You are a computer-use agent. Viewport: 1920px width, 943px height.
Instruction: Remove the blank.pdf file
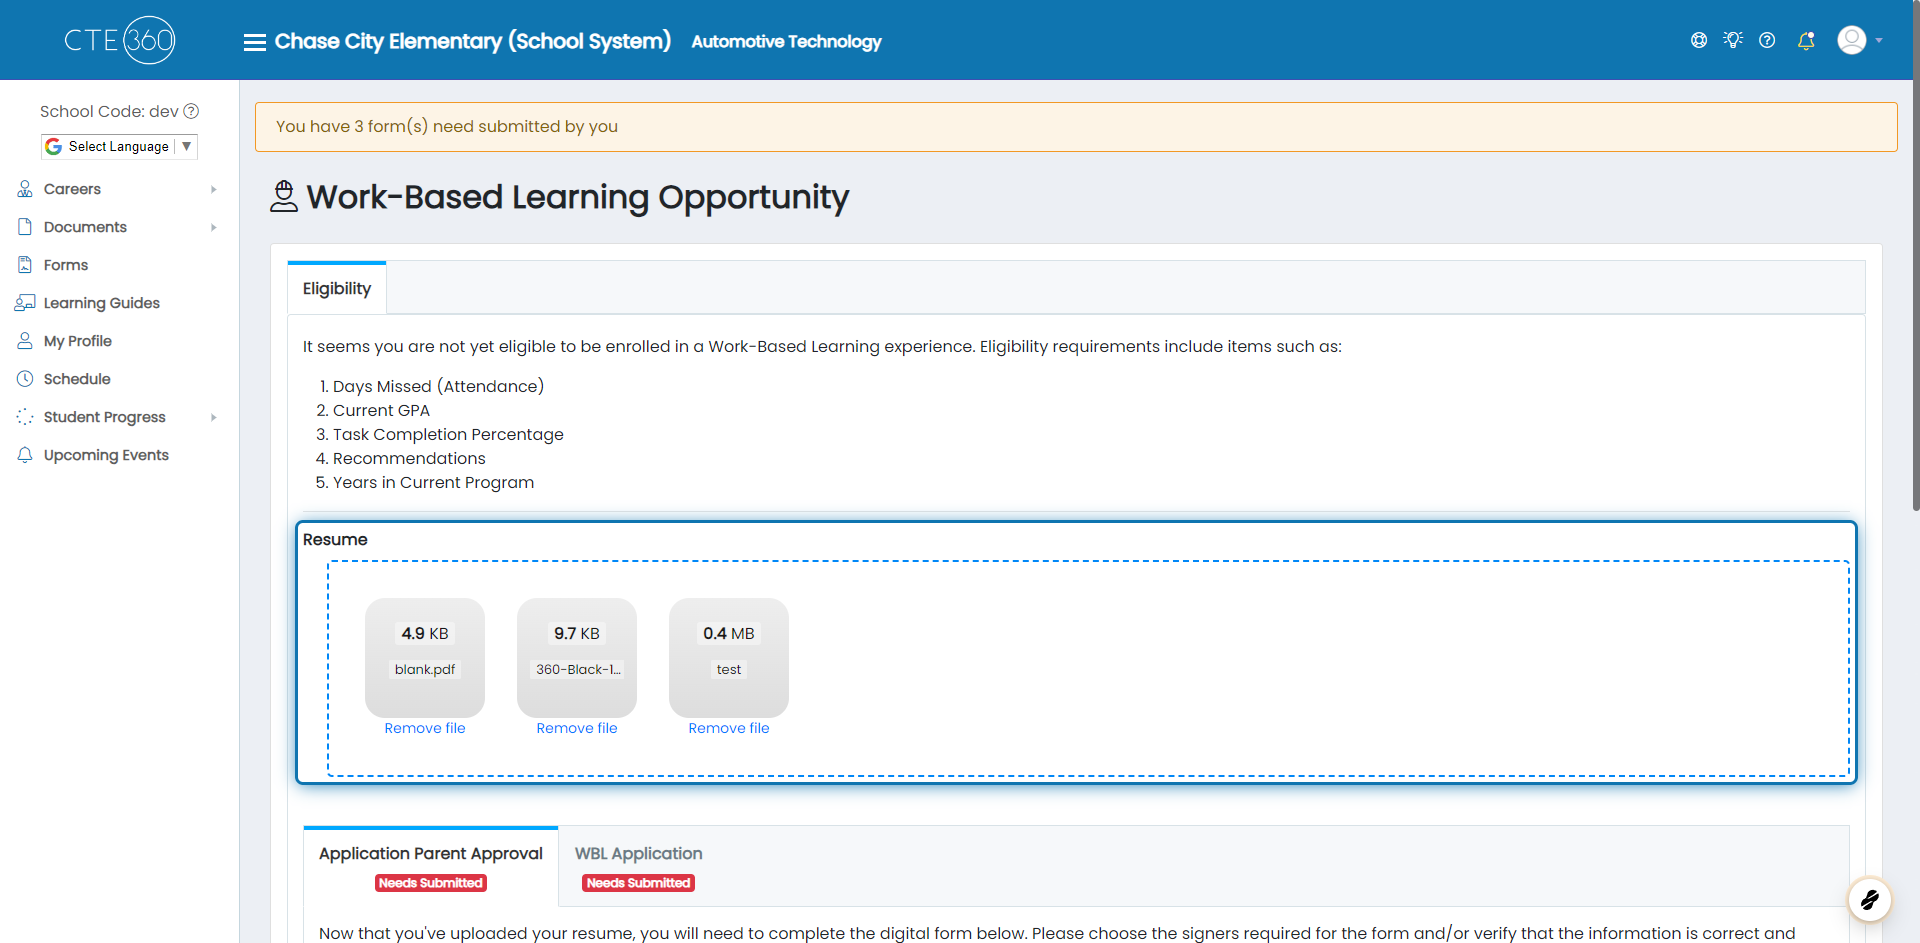pyautogui.click(x=425, y=728)
